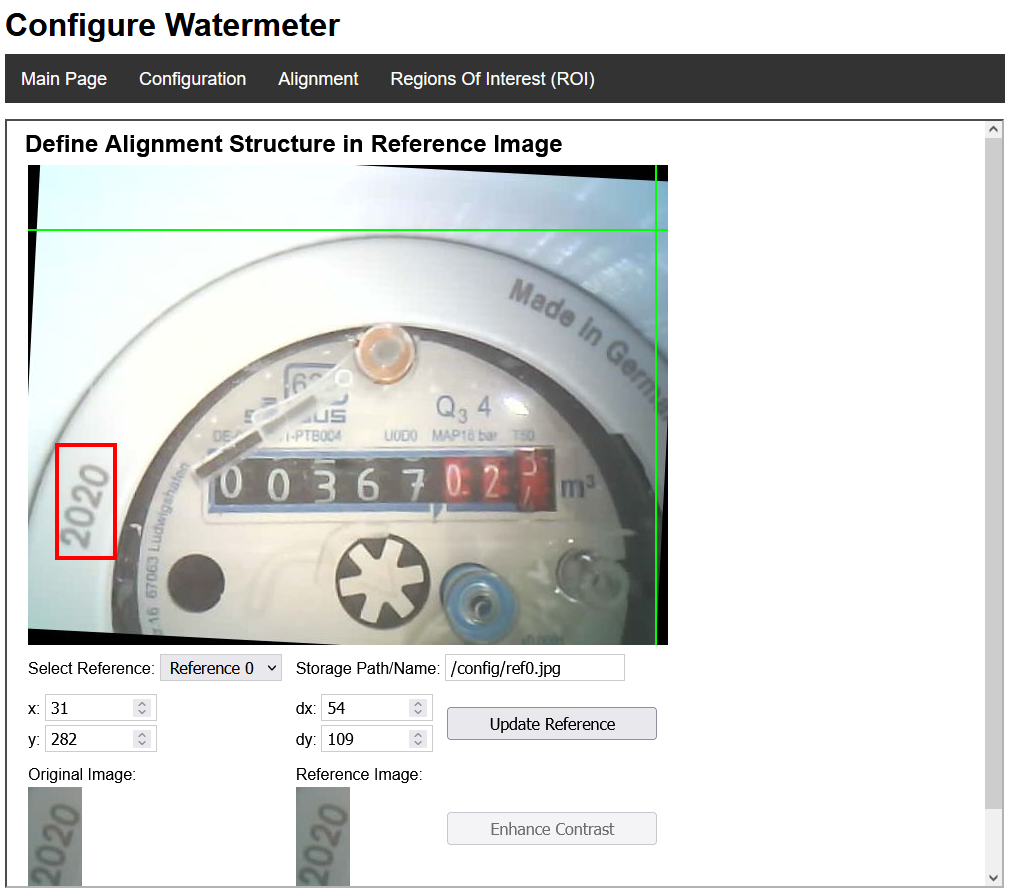Click the scrollbar down arrow
The image size is (1011, 896).
click(x=994, y=877)
